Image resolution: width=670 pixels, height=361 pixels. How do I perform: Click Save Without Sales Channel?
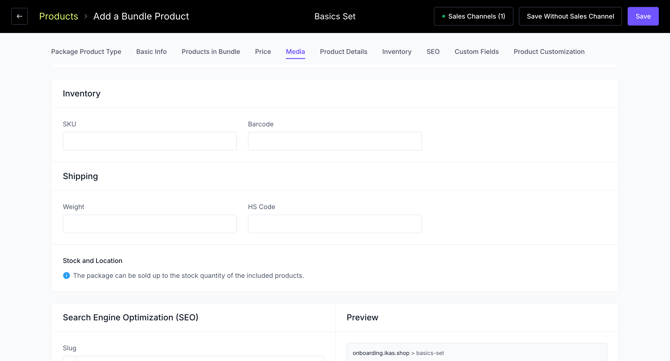(x=570, y=16)
